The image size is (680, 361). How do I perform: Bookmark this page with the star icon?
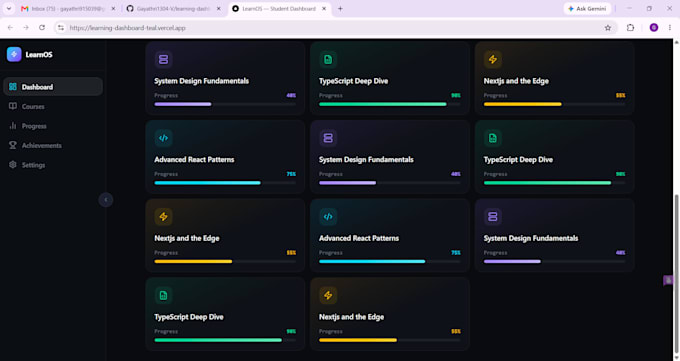[608, 28]
